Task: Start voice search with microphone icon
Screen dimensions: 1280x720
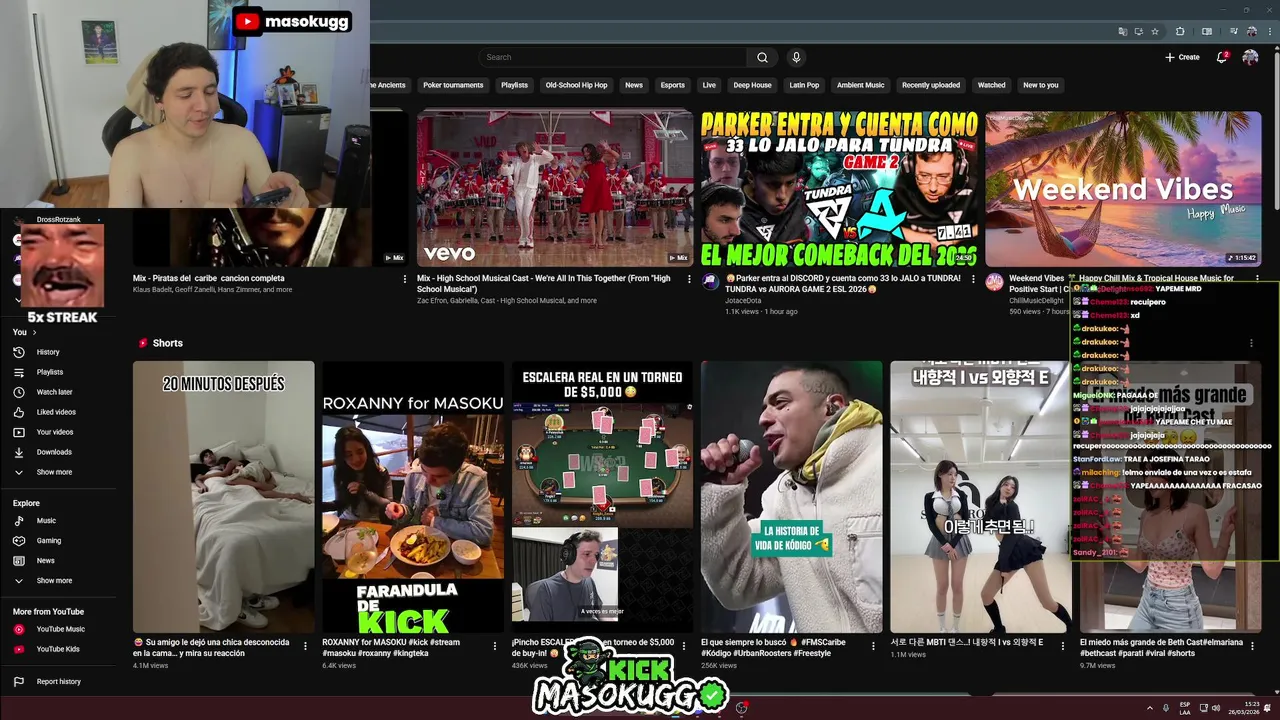Action: tap(796, 57)
